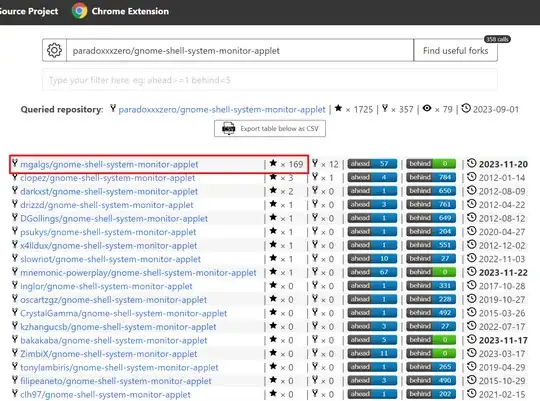The image size is (540, 401).
Task: Open x4lldux fork link
Action: pyautogui.click(x=108, y=246)
